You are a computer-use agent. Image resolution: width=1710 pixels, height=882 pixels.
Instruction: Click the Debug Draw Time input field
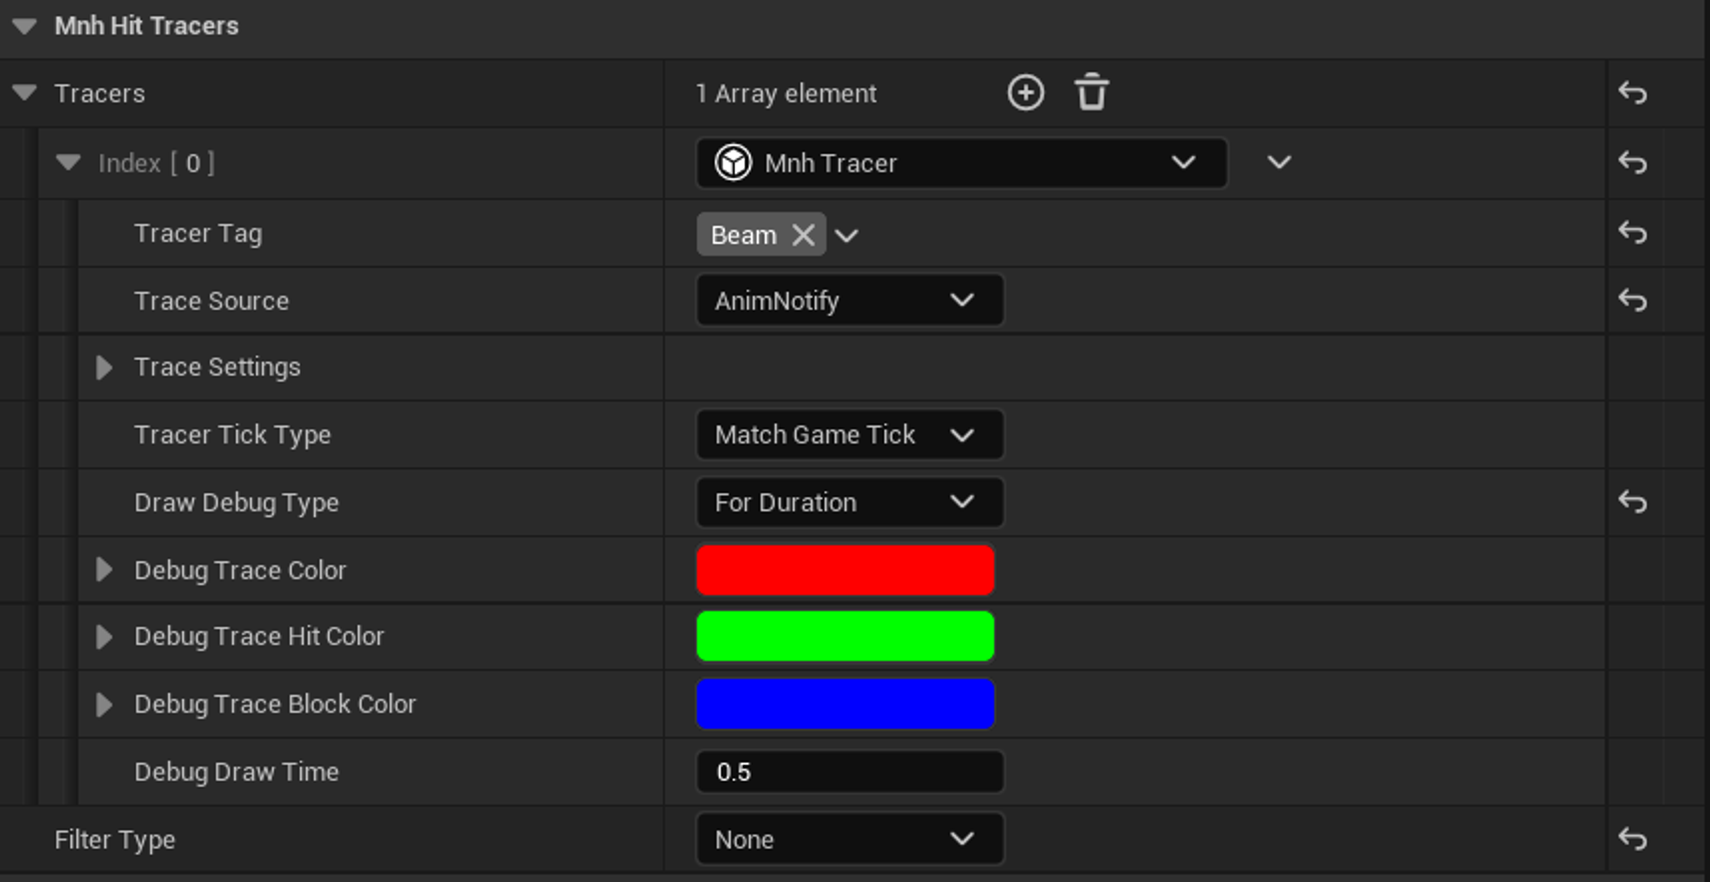(849, 772)
